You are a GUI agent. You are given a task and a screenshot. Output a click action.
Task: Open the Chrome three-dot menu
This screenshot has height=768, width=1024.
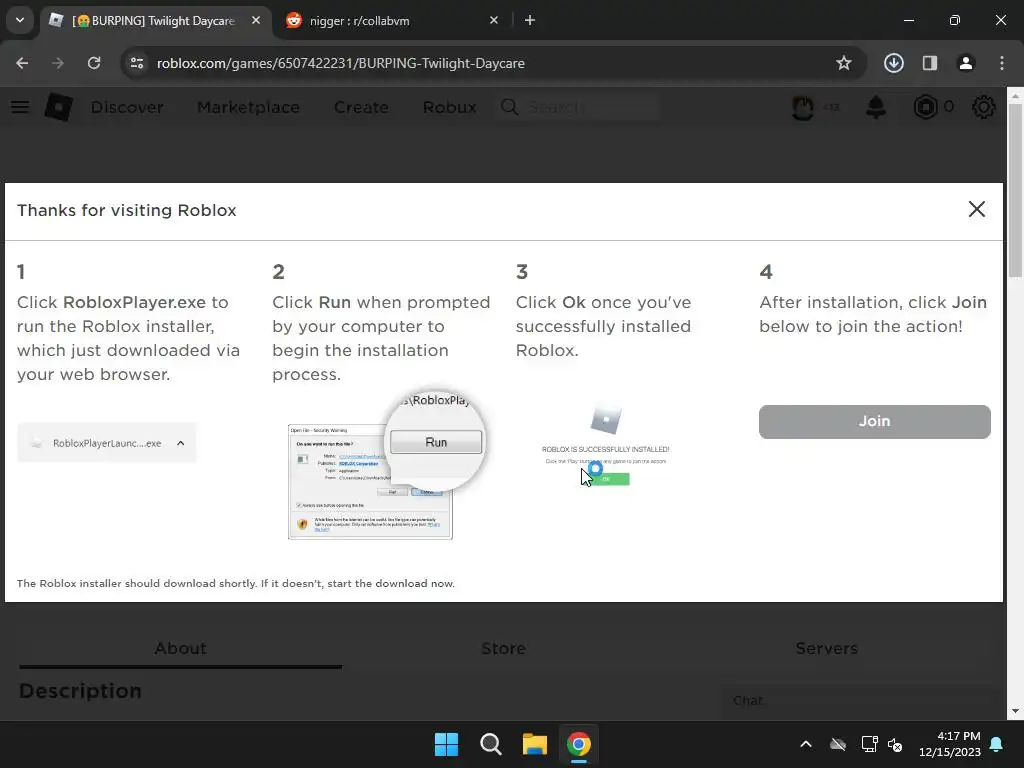[1002, 63]
